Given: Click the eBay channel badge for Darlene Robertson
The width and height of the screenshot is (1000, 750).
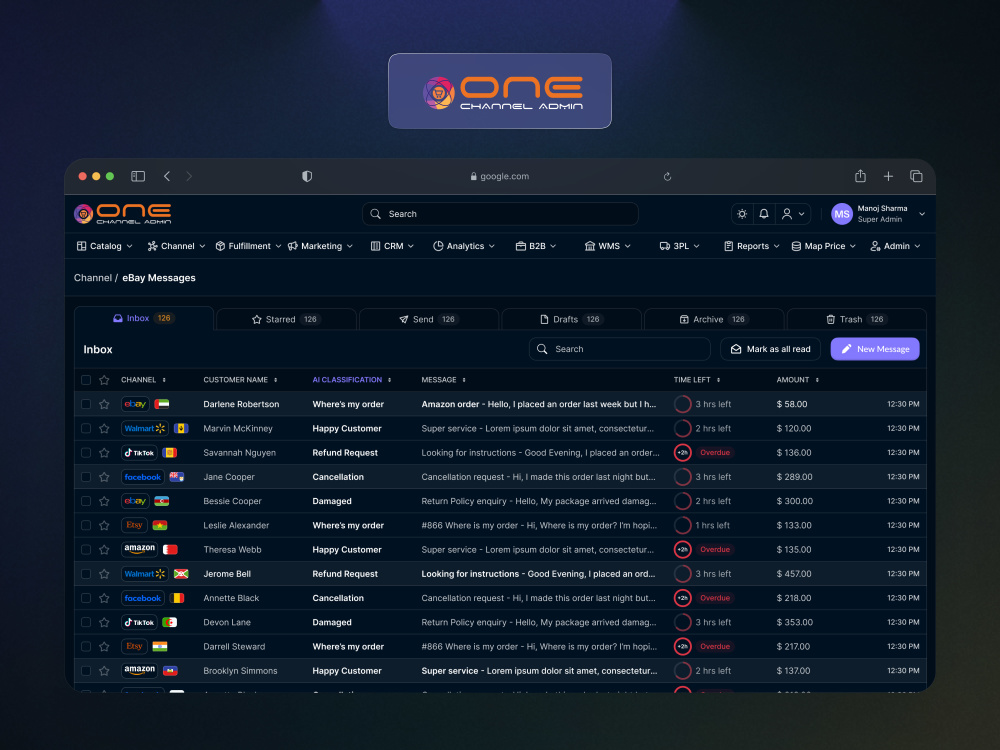Looking at the screenshot, I should (135, 404).
